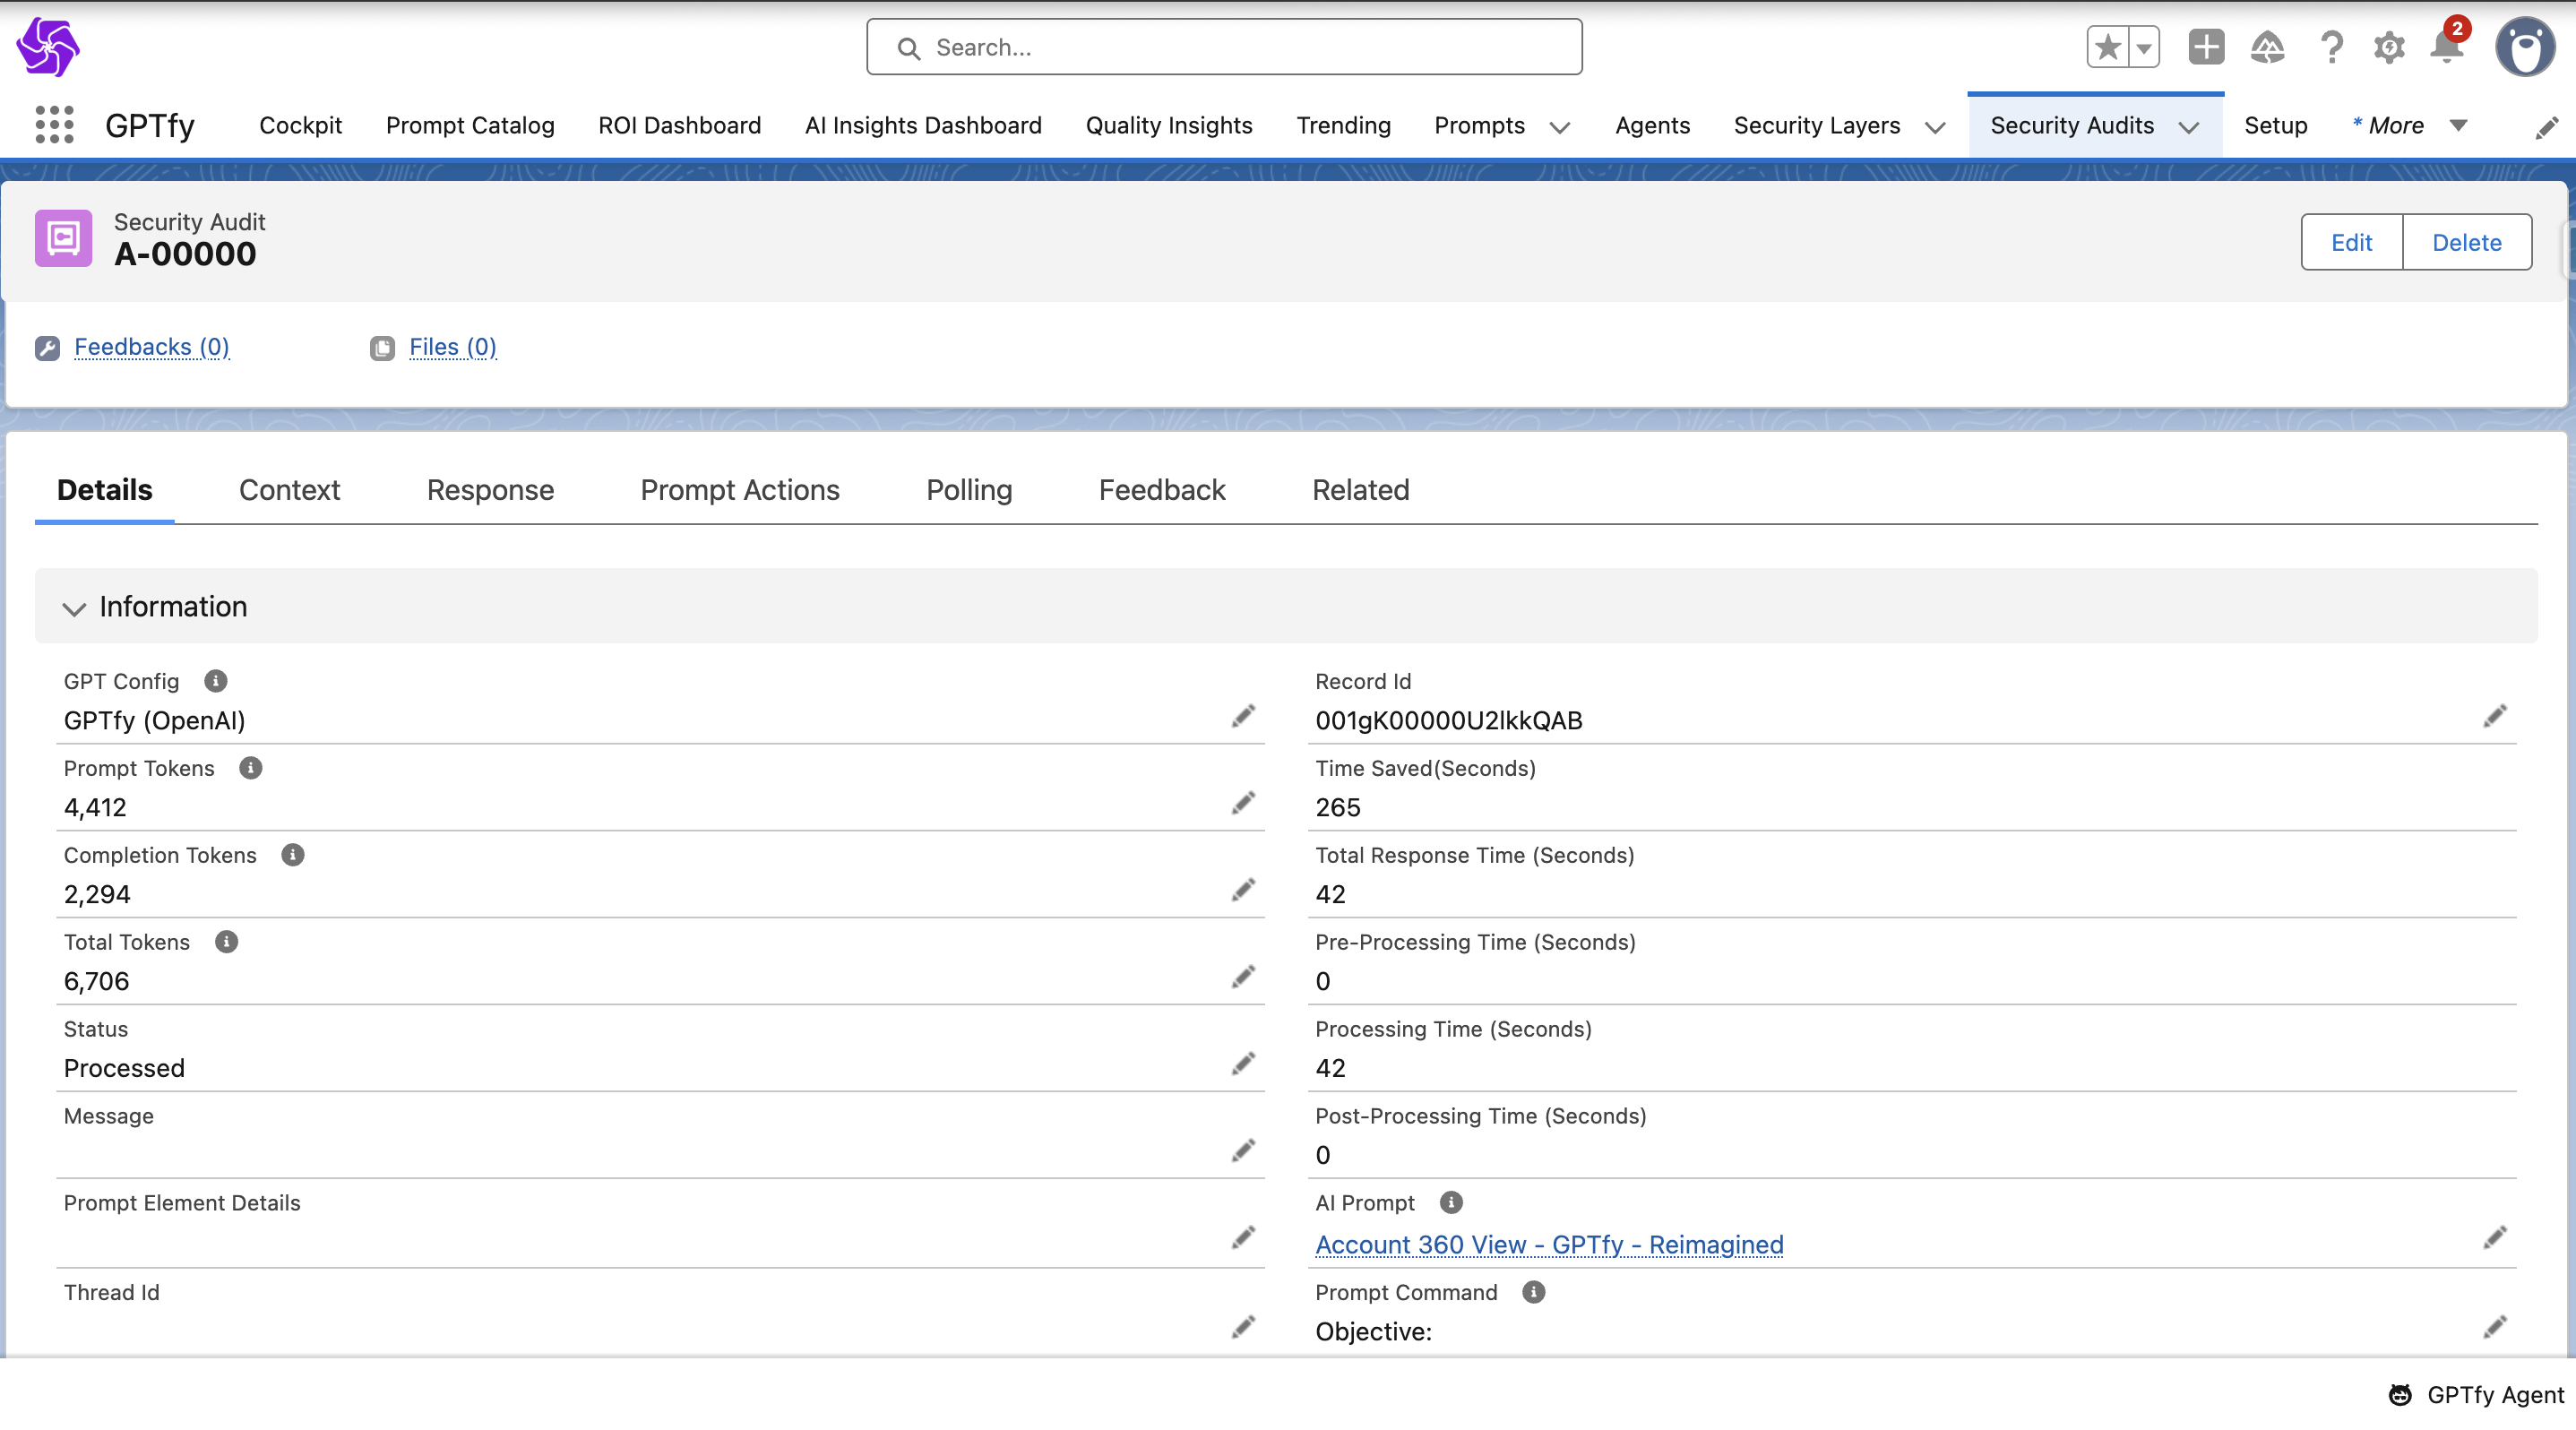Open the favorites list dropdown arrow
2576x1430 pixels.
pyautogui.click(x=2144, y=47)
